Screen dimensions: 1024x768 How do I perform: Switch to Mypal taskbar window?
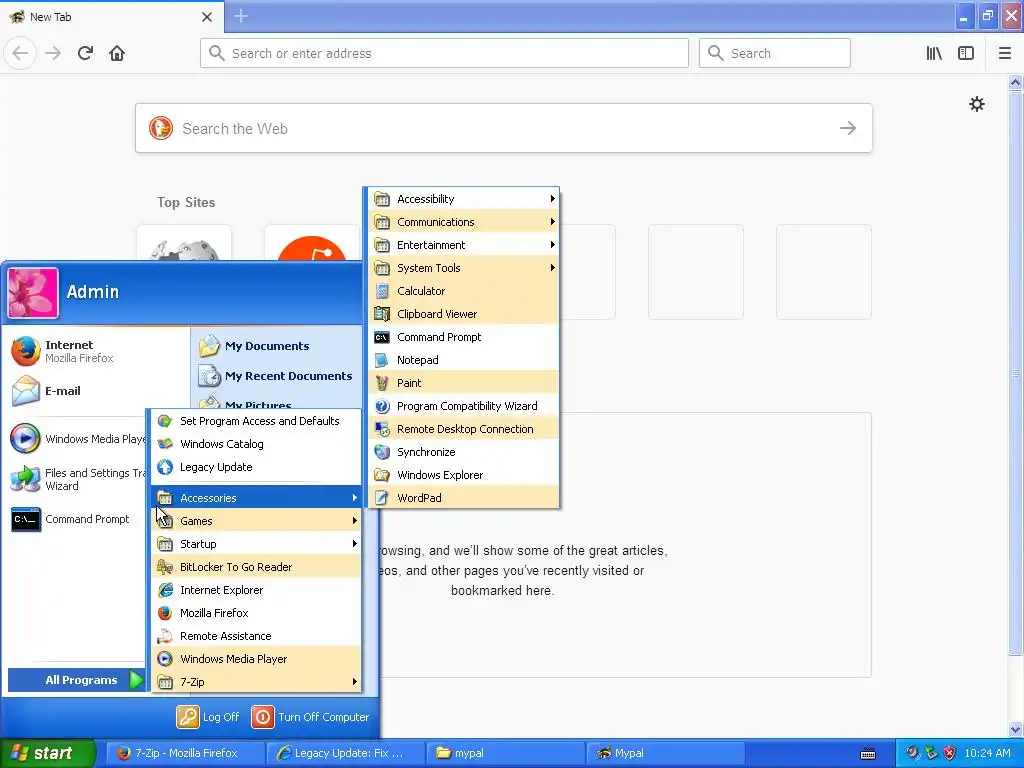(x=665, y=753)
